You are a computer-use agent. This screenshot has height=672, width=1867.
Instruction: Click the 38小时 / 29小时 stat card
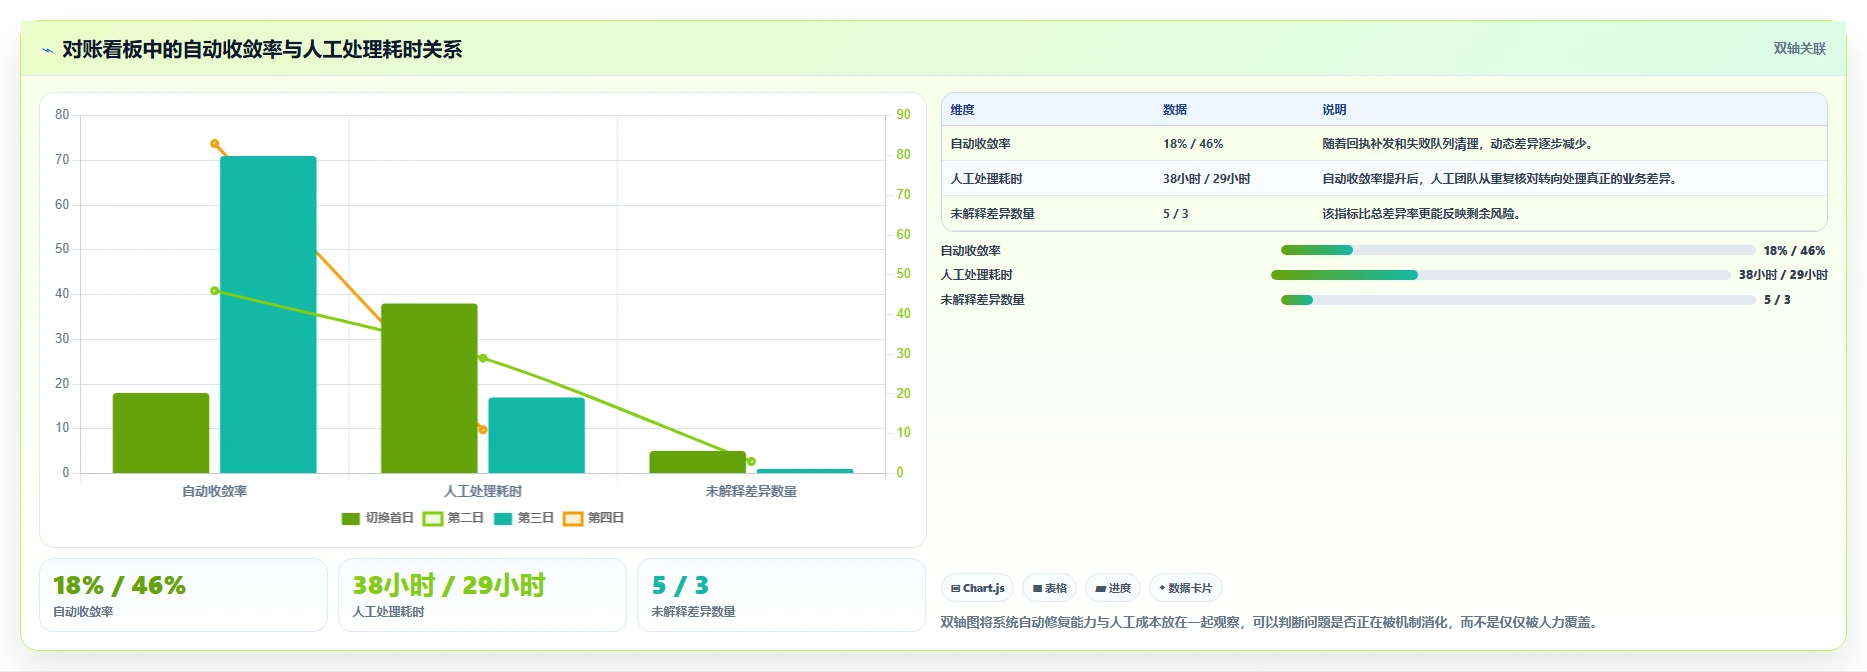pyautogui.click(x=482, y=595)
